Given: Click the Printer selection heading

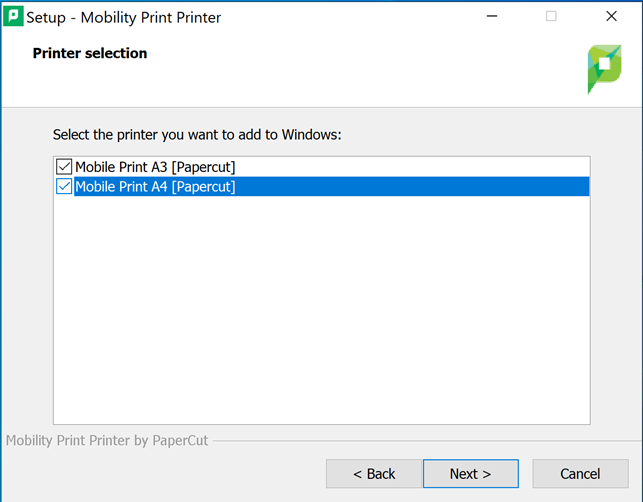Looking at the screenshot, I should tap(90, 53).
